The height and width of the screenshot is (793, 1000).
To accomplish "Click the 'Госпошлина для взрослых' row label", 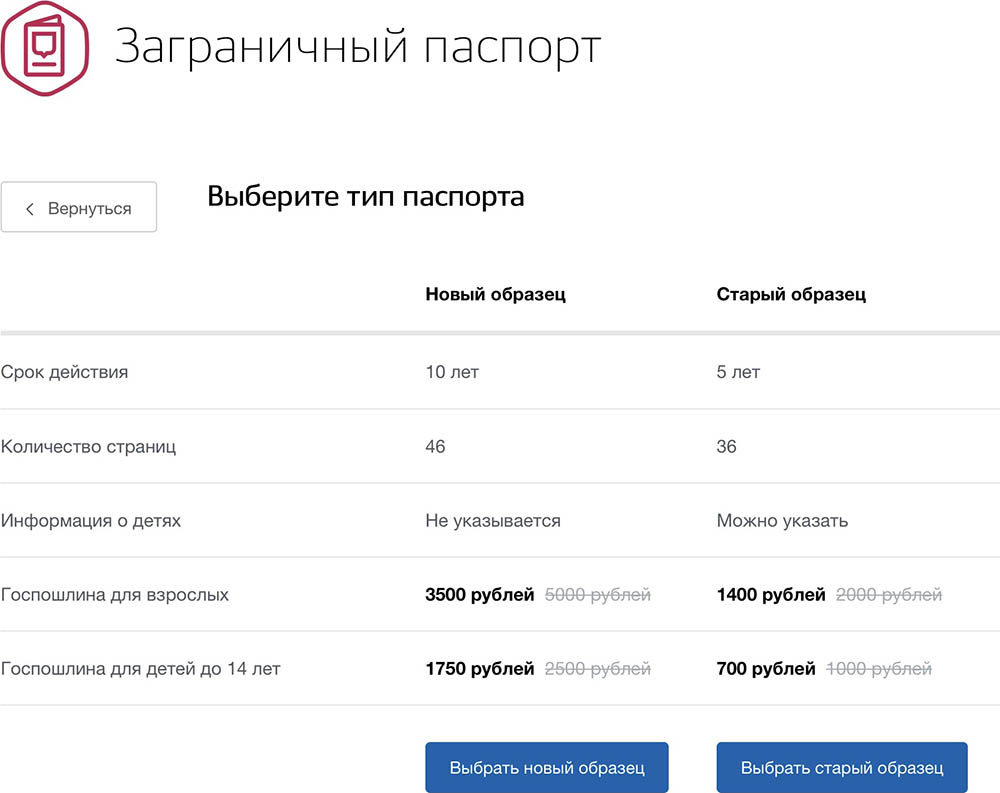I will click(115, 594).
